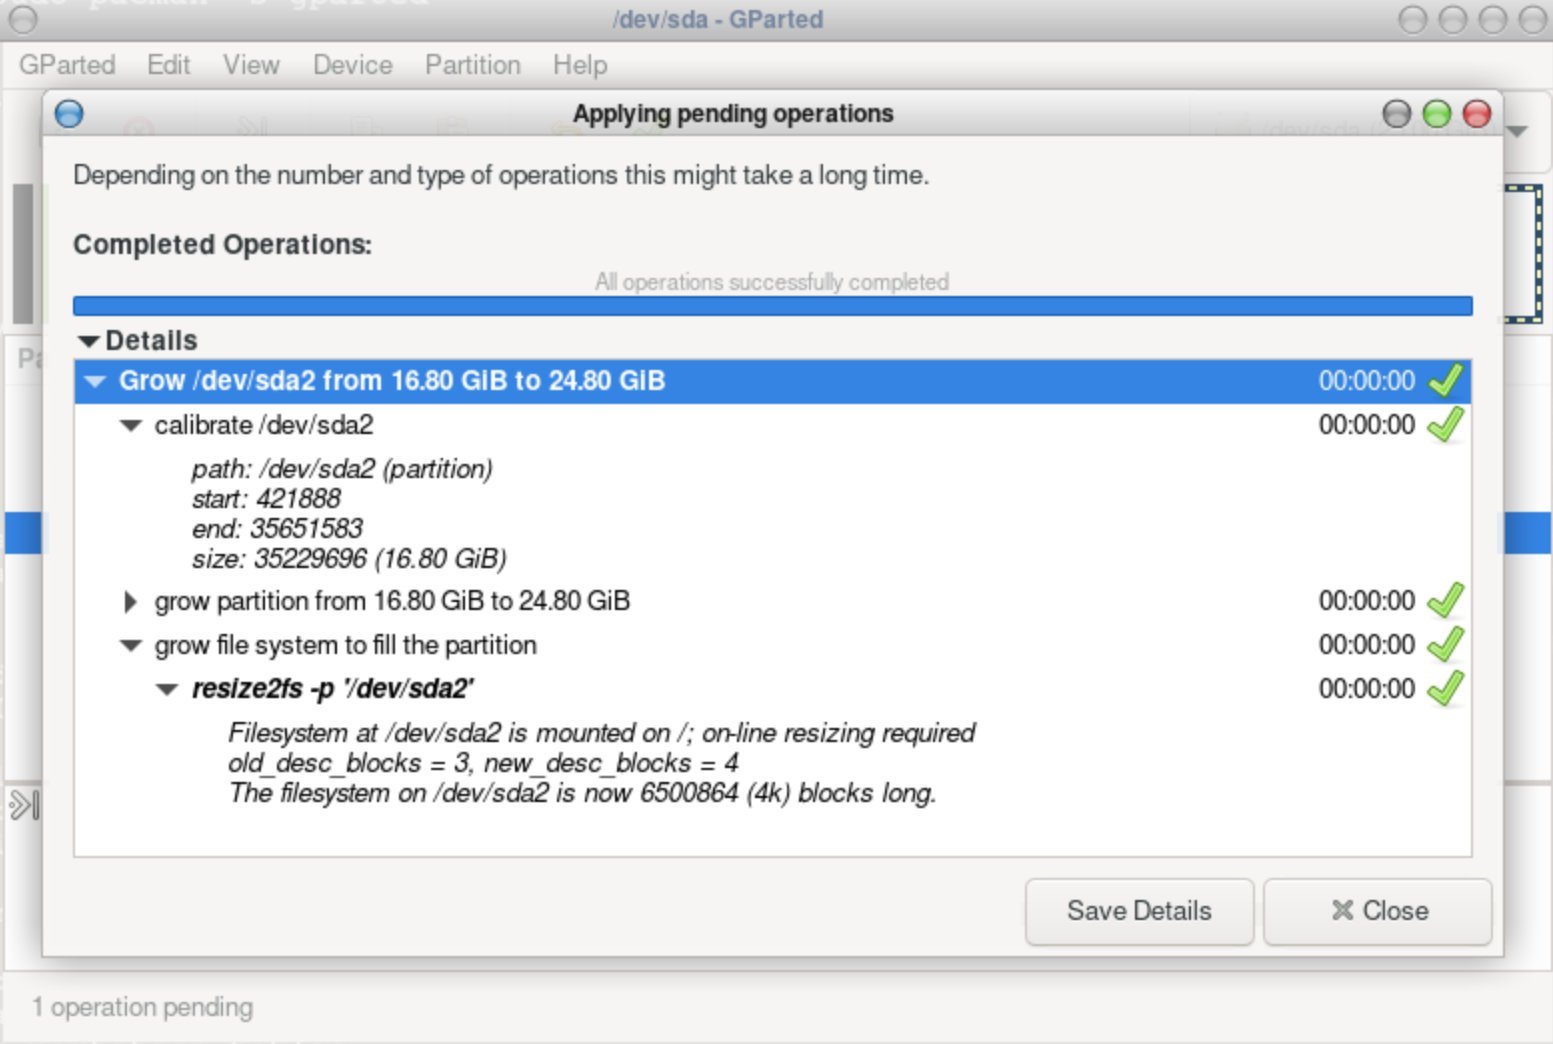This screenshot has width=1553, height=1044.
Task: Collapse the Details section
Action: [x=89, y=341]
